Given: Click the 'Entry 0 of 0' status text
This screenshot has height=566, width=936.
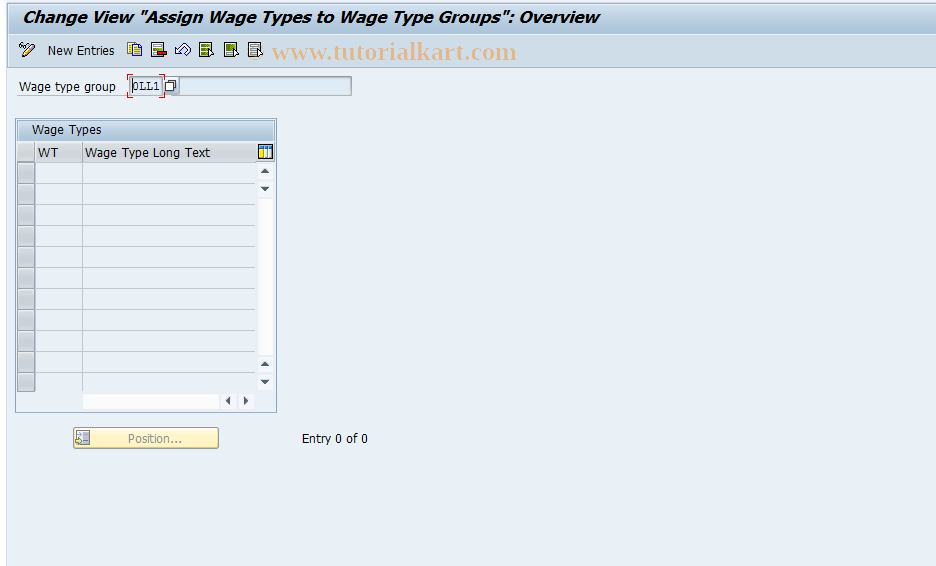Looking at the screenshot, I should [335, 439].
